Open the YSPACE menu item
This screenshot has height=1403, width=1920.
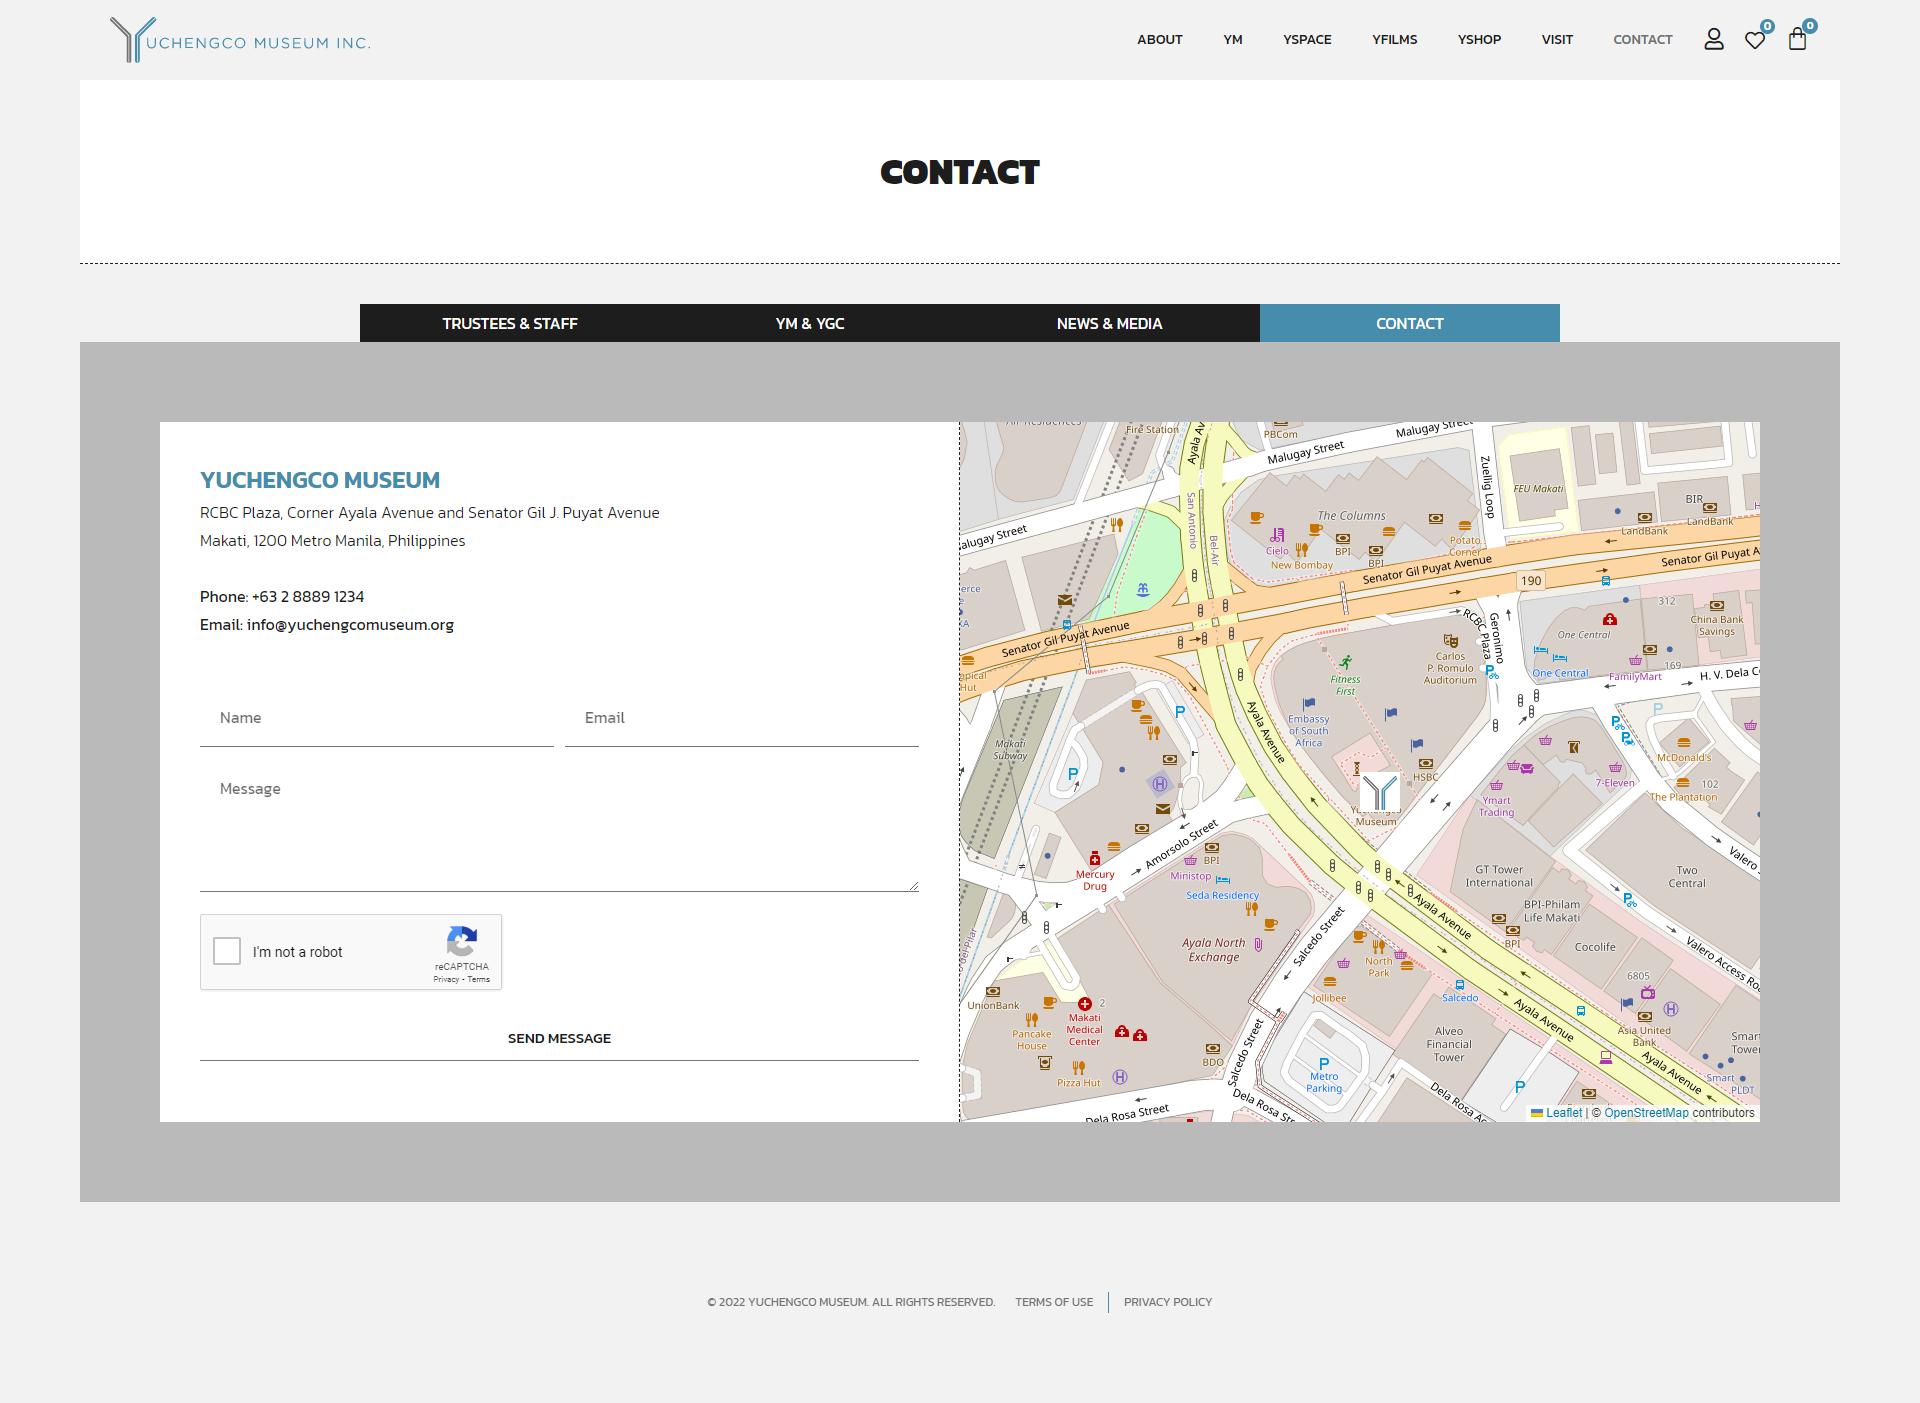[1307, 40]
